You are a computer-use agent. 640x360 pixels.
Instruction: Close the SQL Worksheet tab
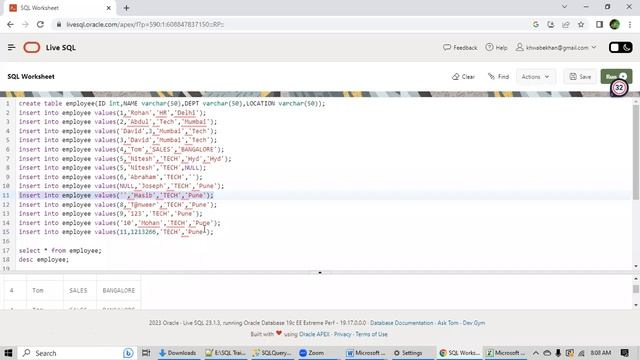point(109,8)
